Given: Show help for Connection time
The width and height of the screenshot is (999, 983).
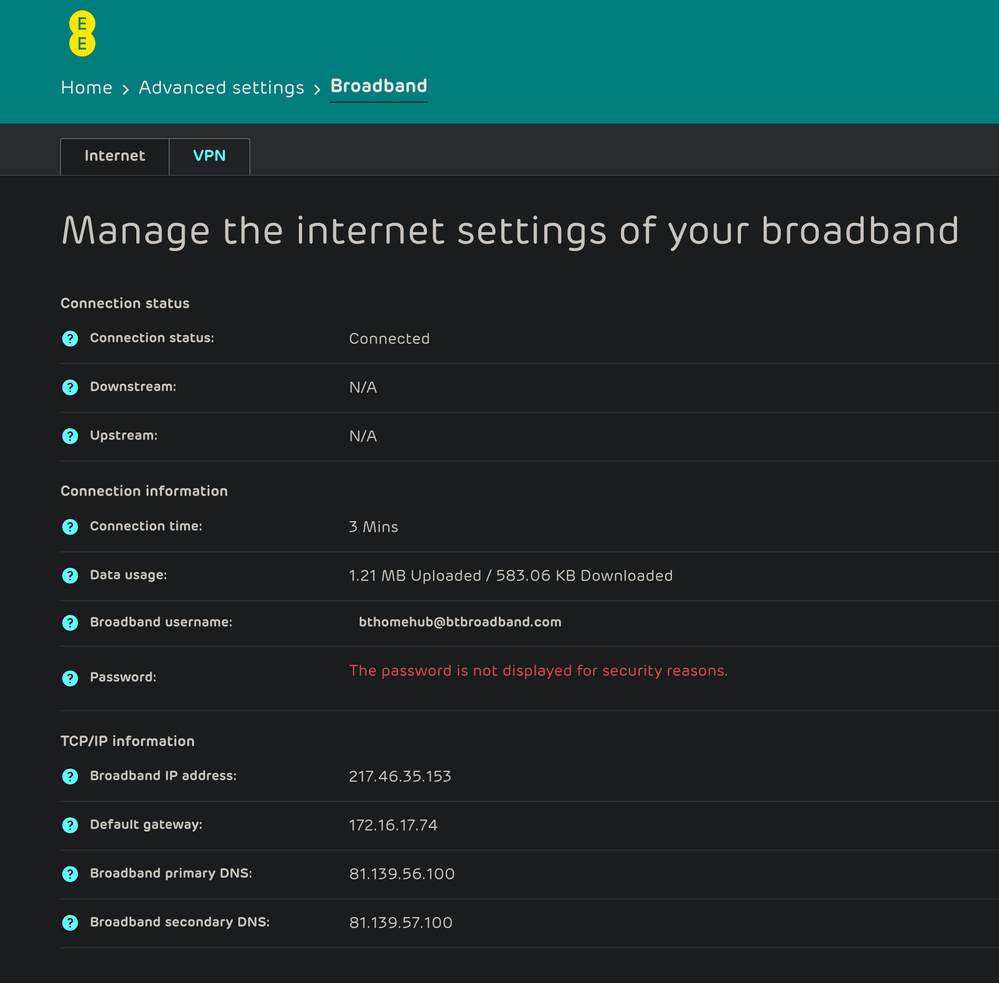Looking at the screenshot, I should (70, 527).
